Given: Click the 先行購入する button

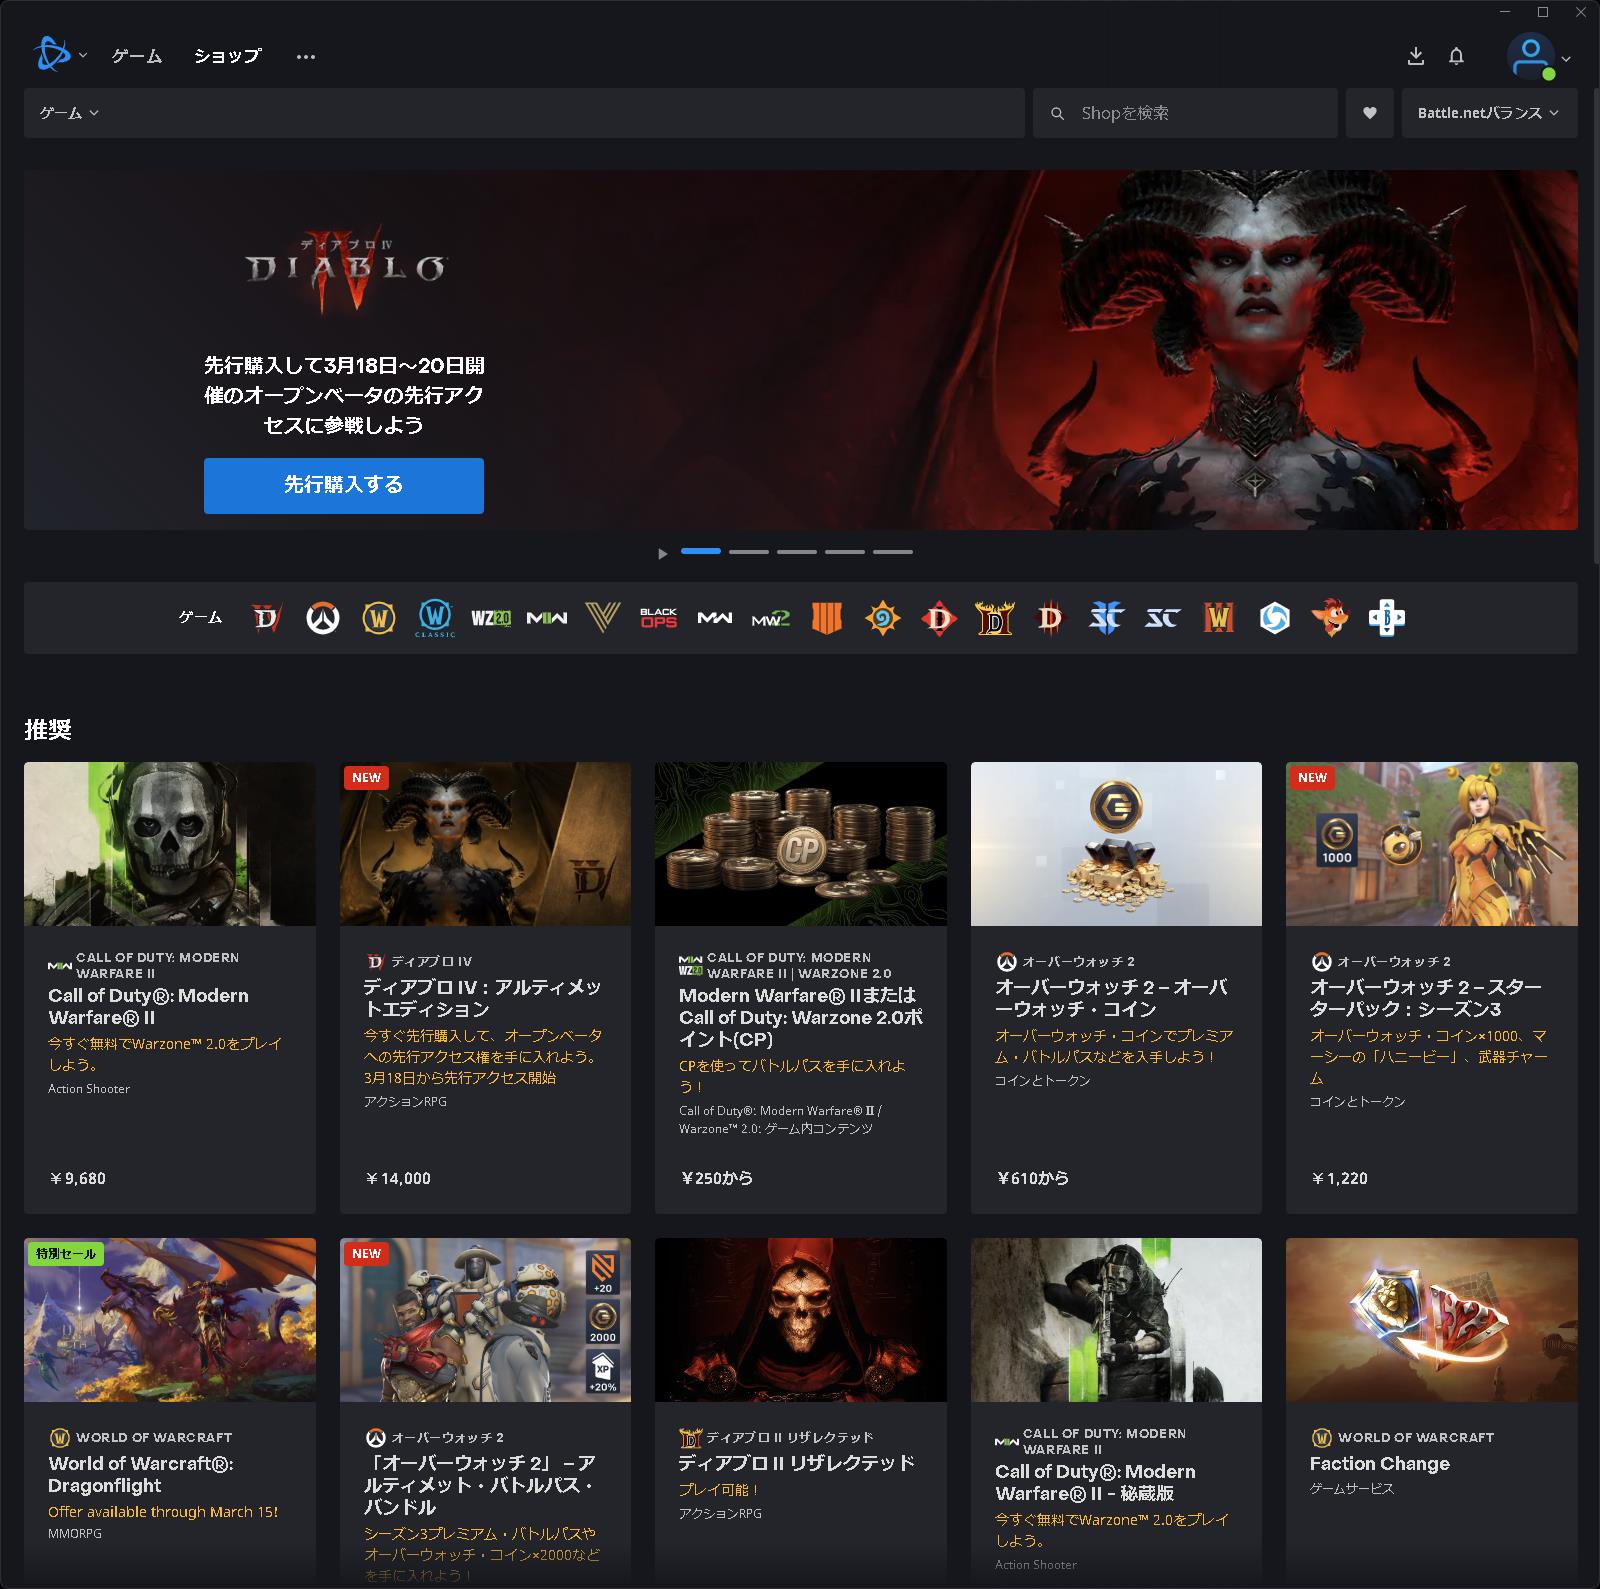Looking at the screenshot, I should [344, 486].
